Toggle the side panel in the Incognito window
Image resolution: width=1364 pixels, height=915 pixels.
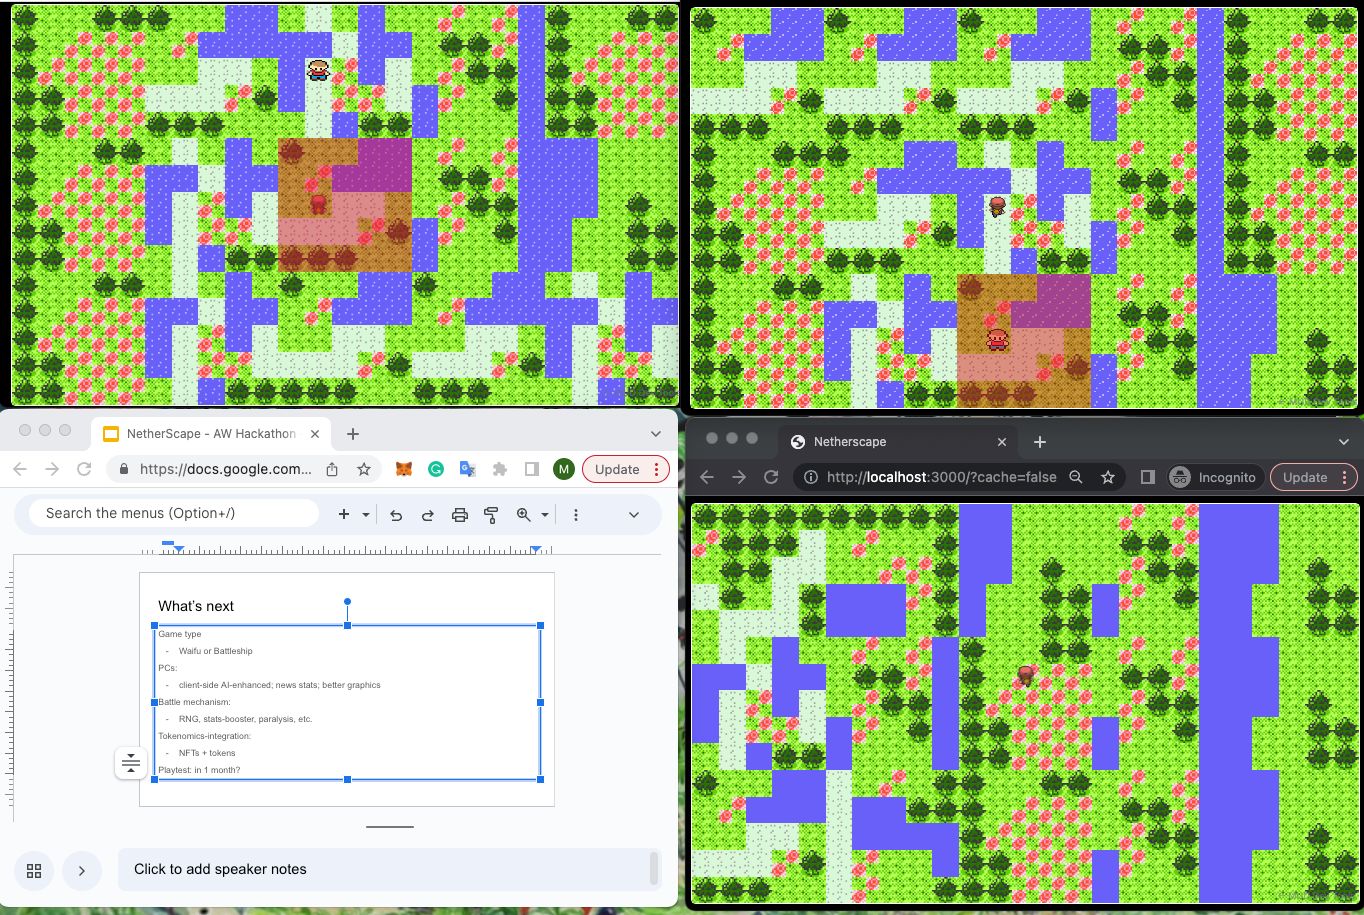click(x=1148, y=477)
